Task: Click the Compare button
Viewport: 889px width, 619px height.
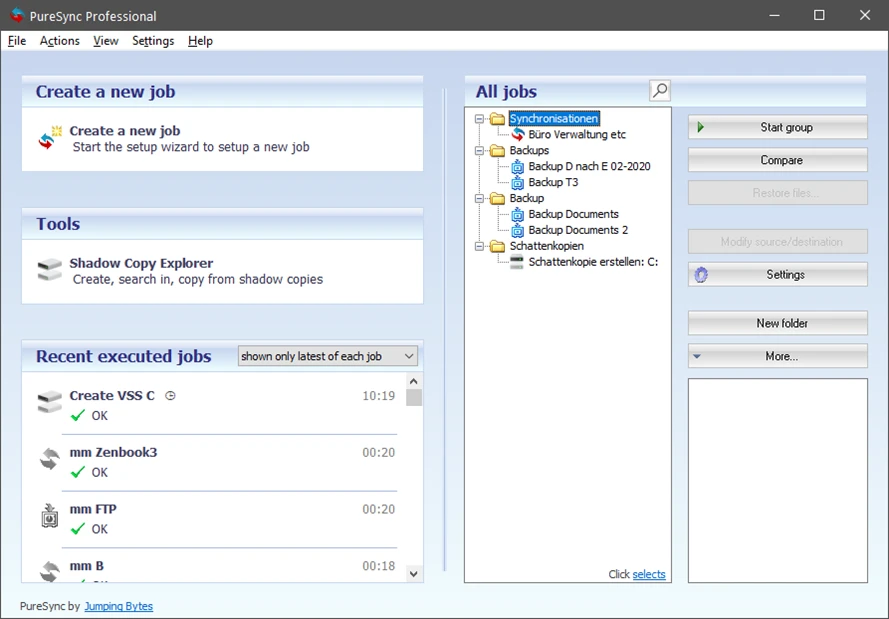Action: 777,160
